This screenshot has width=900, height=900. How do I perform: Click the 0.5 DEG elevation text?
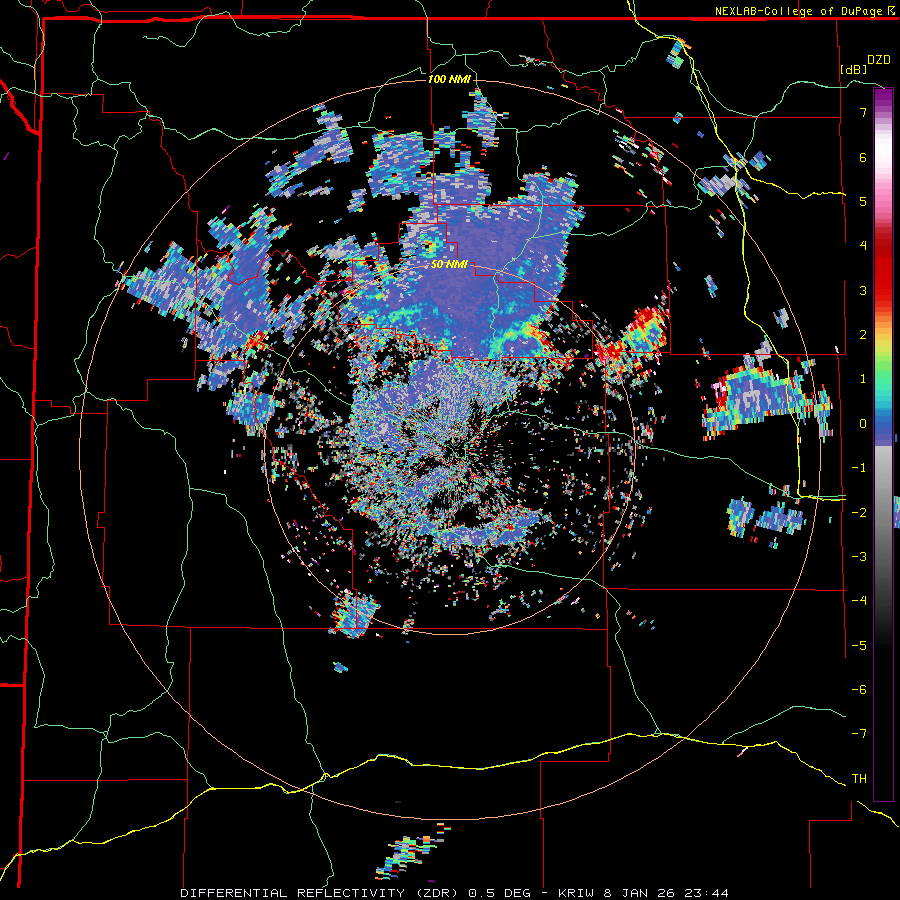click(x=500, y=893)
